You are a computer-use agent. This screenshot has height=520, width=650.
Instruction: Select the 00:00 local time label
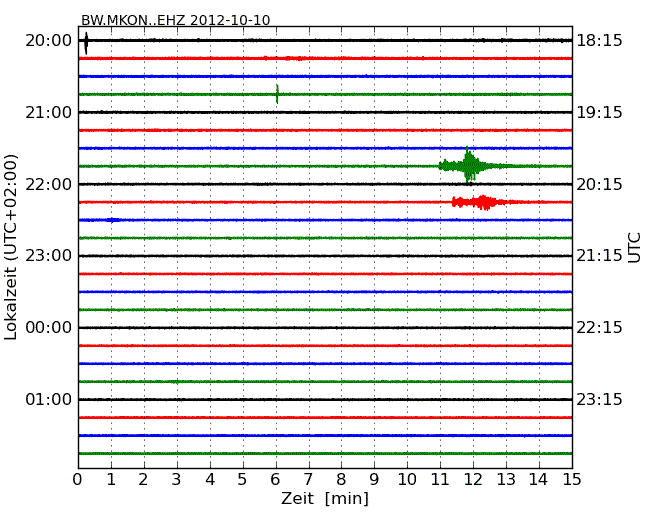[x=49, y=328]
